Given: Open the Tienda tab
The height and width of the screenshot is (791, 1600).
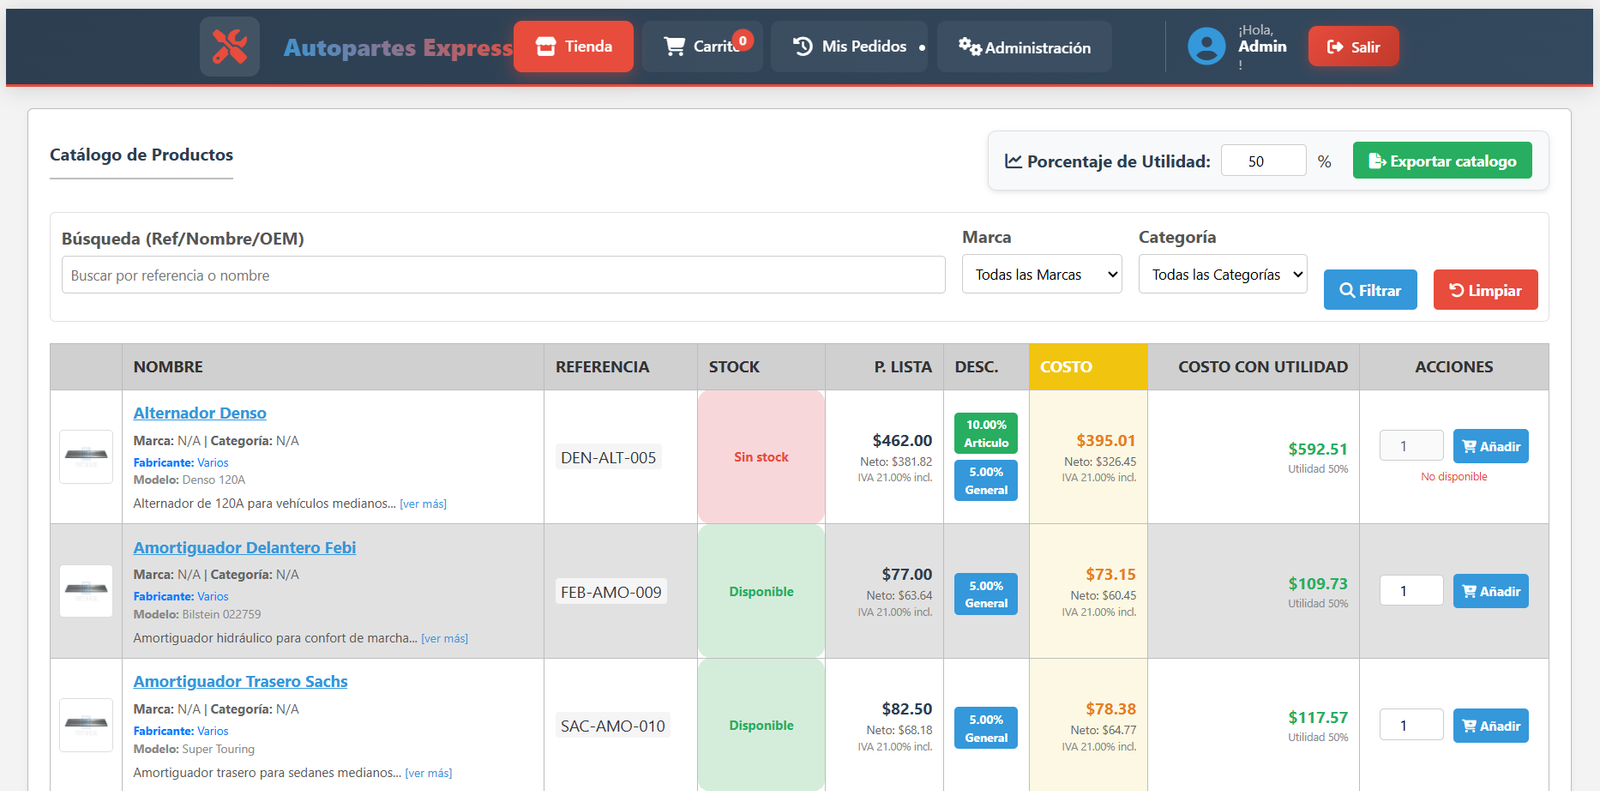Looking at the screenshot, I should pyautogui.click(x=574, y=46).
